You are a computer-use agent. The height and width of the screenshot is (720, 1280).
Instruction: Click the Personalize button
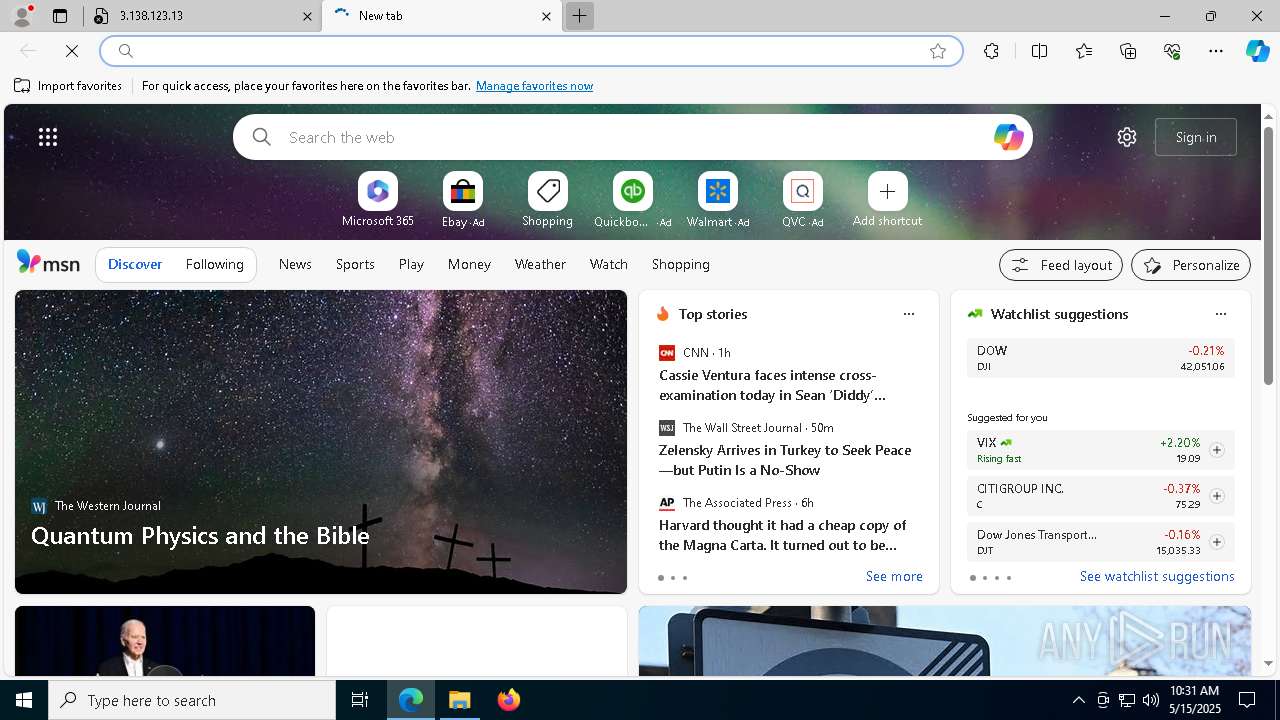click(x=1191, y=265)
